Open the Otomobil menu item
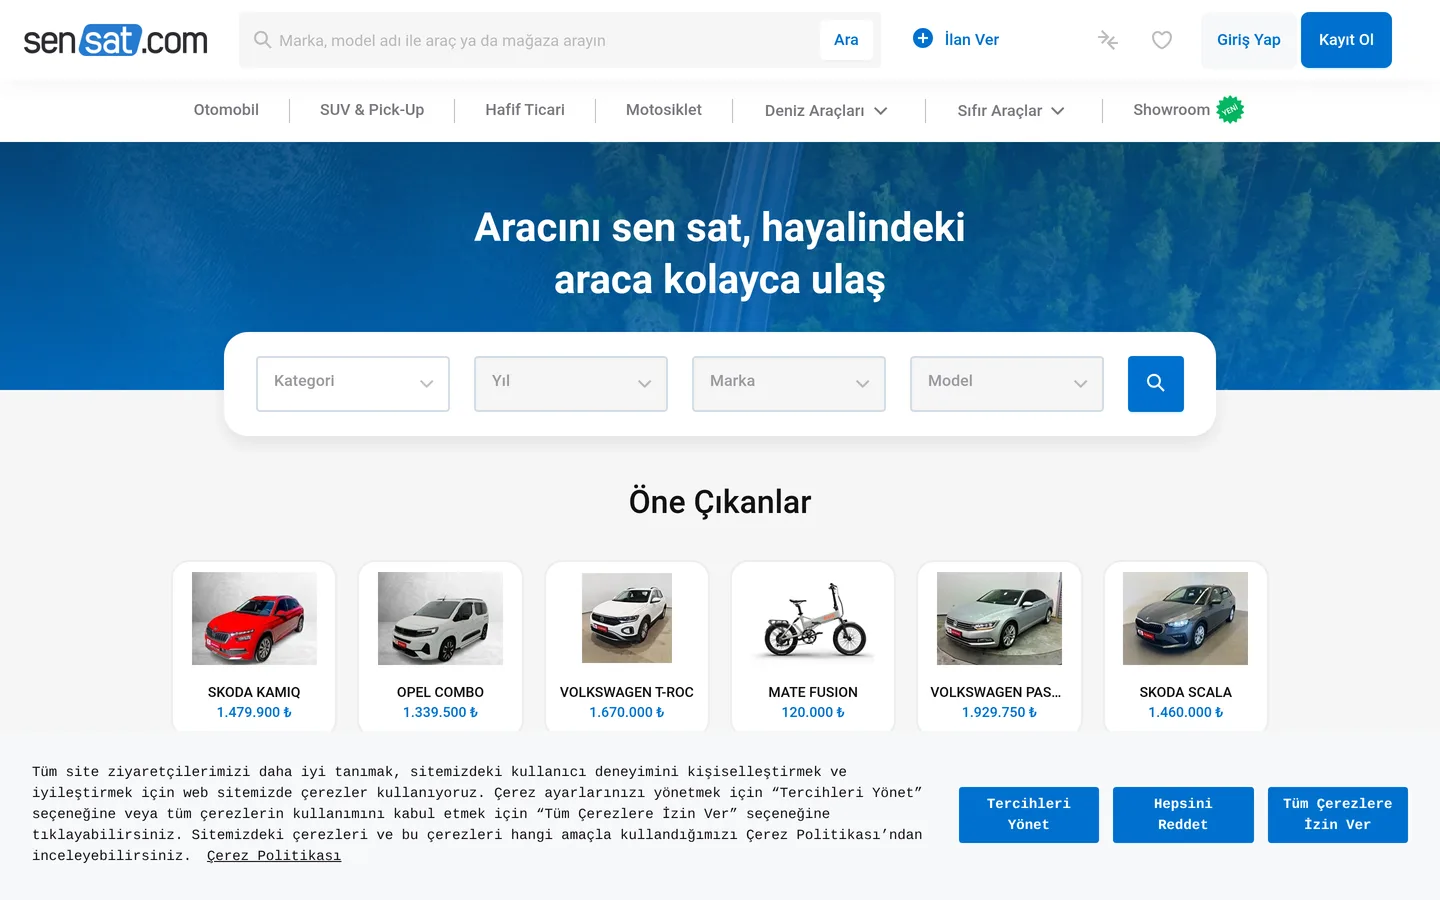This screenshot has height=900, width=1440. tap(226, 110)
